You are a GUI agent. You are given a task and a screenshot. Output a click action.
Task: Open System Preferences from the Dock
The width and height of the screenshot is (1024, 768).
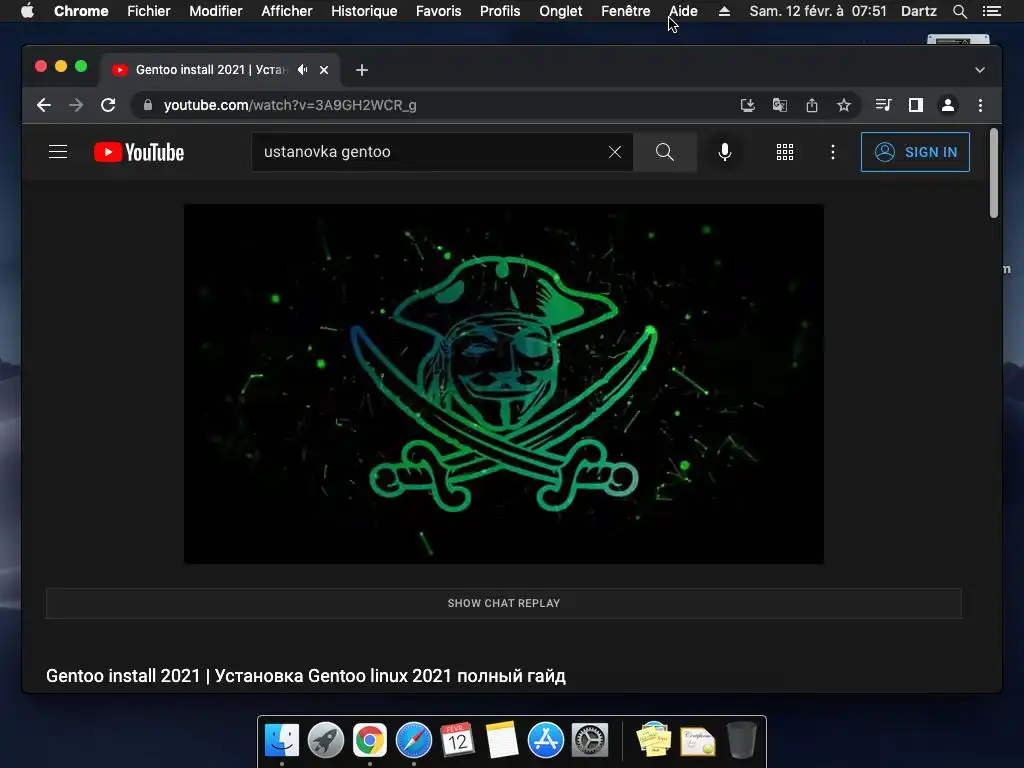click(x=590, y=740)
